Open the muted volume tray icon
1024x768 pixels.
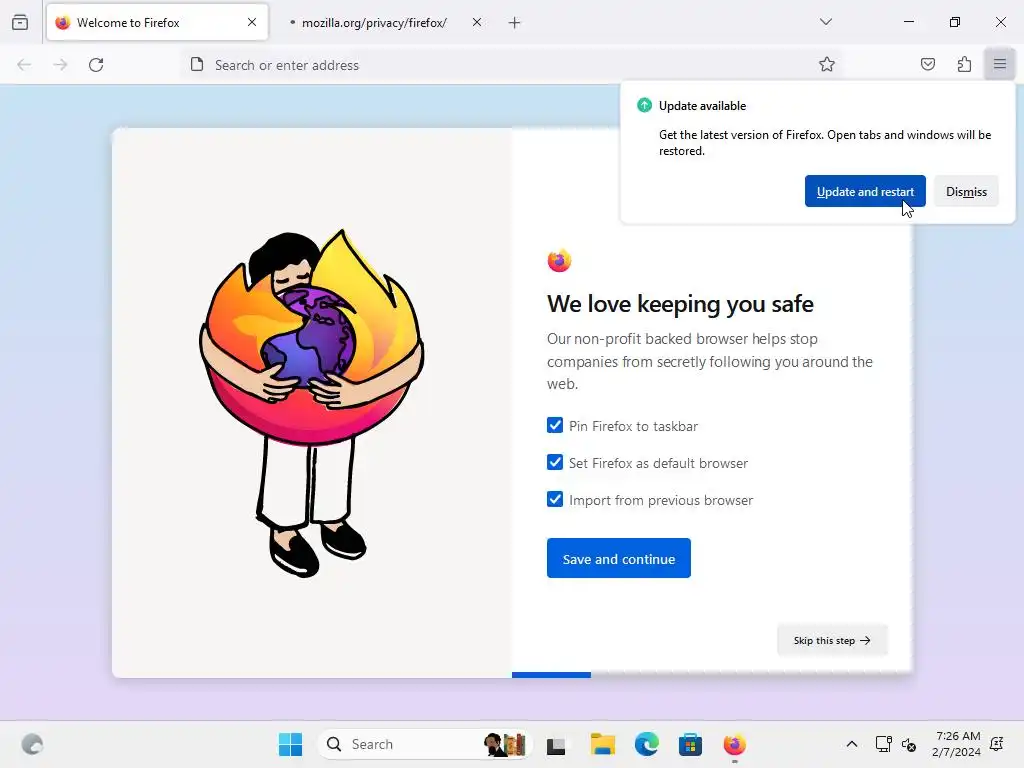click(x=908, y=744)
